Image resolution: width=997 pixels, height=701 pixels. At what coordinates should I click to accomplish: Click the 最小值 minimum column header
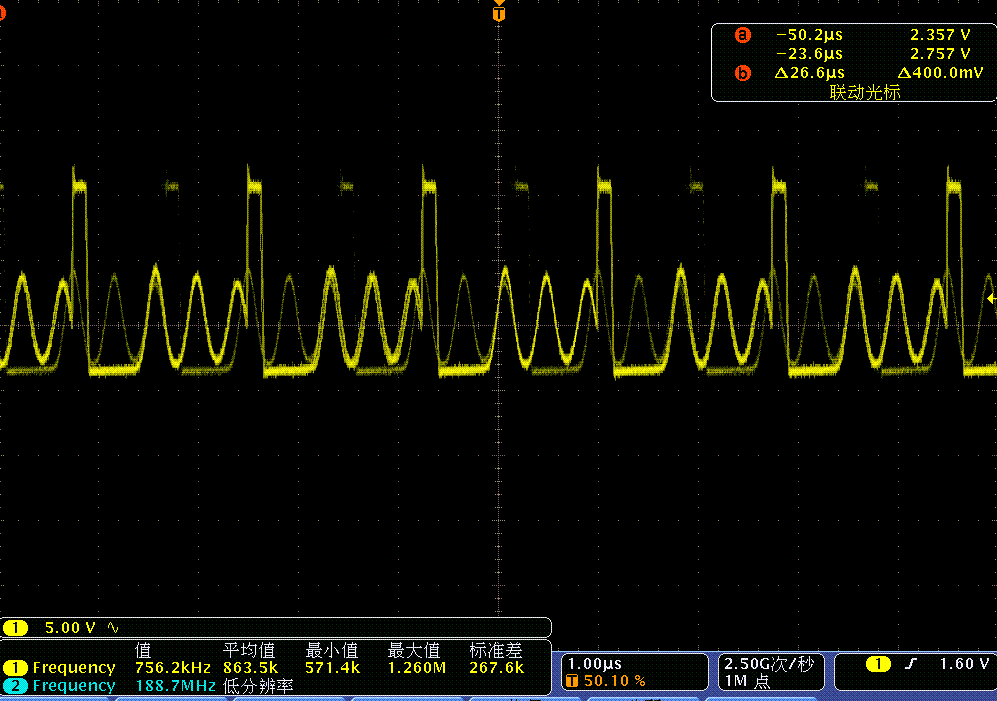[x=331, y=650]
